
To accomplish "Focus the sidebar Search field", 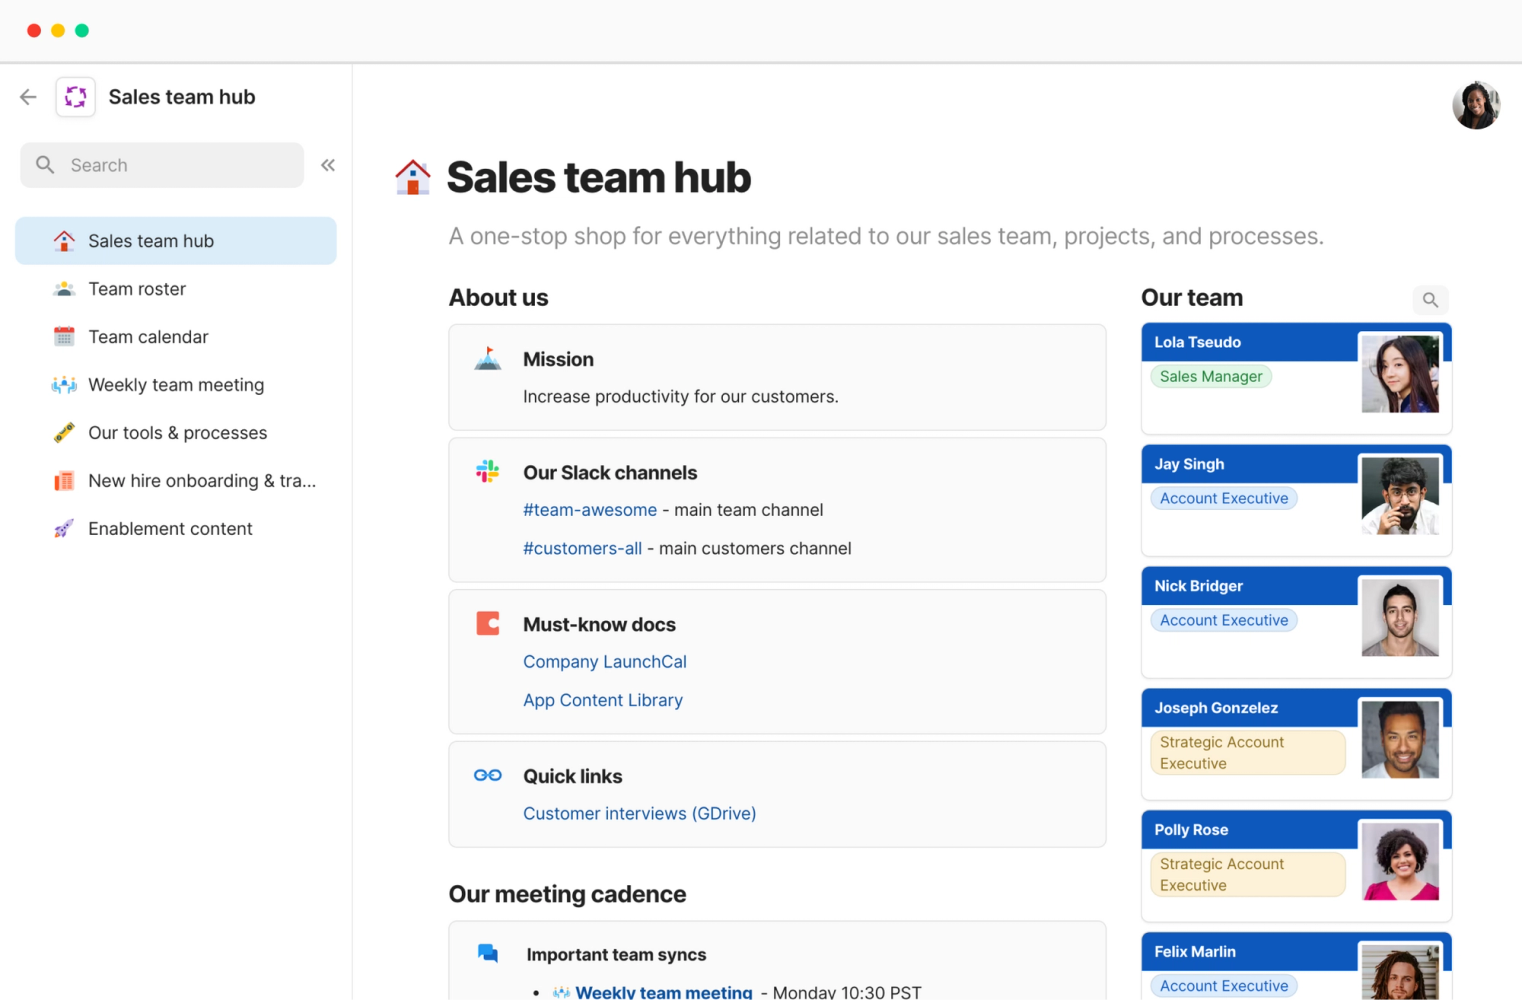I will [x=162, y=165].
